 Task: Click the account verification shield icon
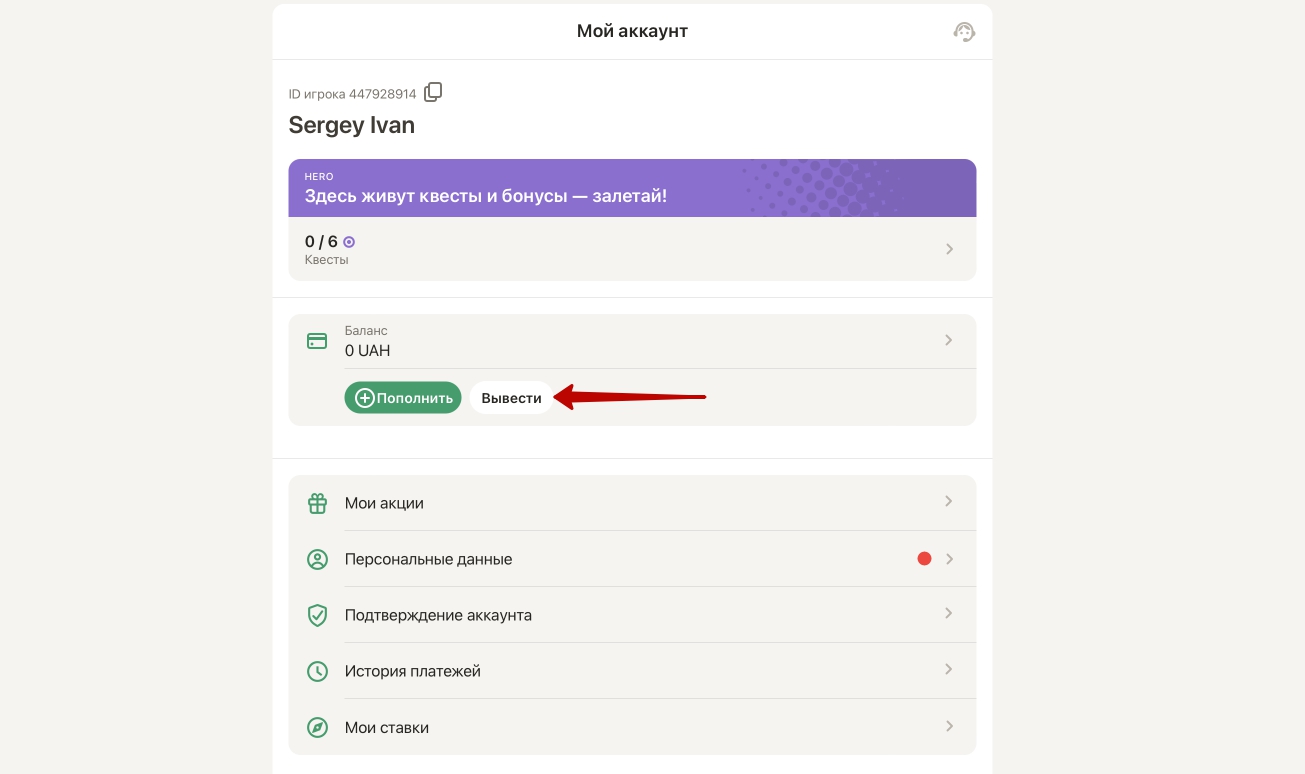pos(317,615)
